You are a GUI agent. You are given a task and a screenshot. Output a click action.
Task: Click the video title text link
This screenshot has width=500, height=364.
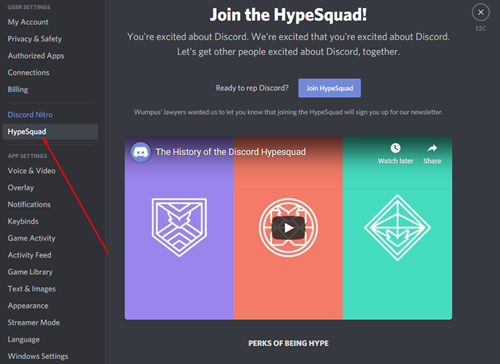tap(231, 152)
